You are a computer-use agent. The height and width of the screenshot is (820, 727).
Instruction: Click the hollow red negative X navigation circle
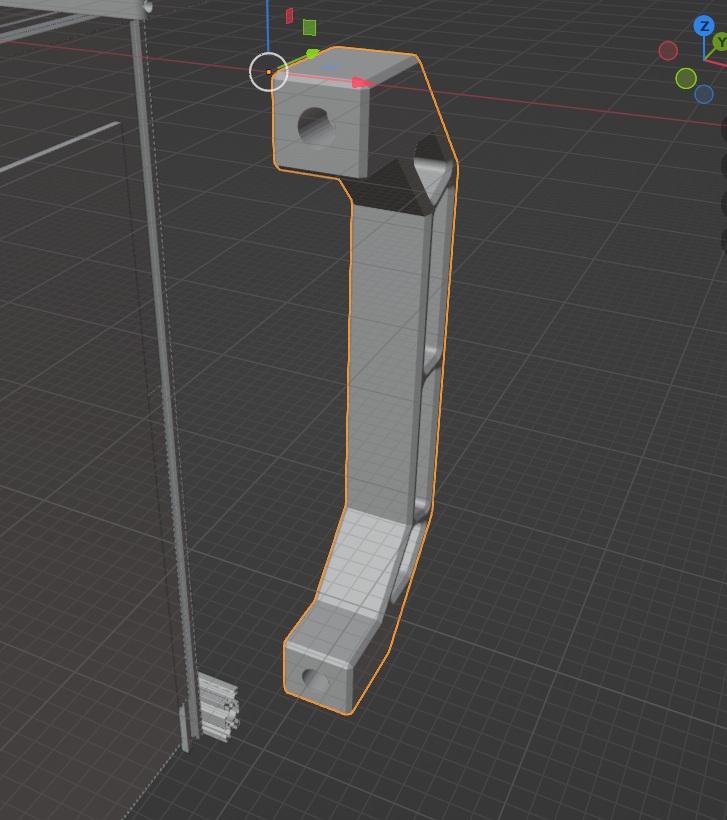click(x=668, y=51)
